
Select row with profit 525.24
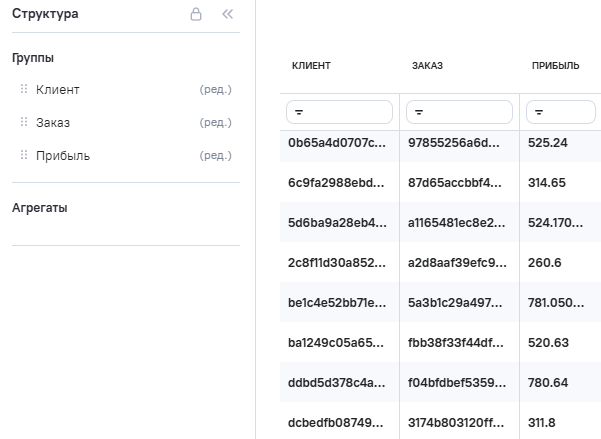pyautogui.click(x=547, y=143)
